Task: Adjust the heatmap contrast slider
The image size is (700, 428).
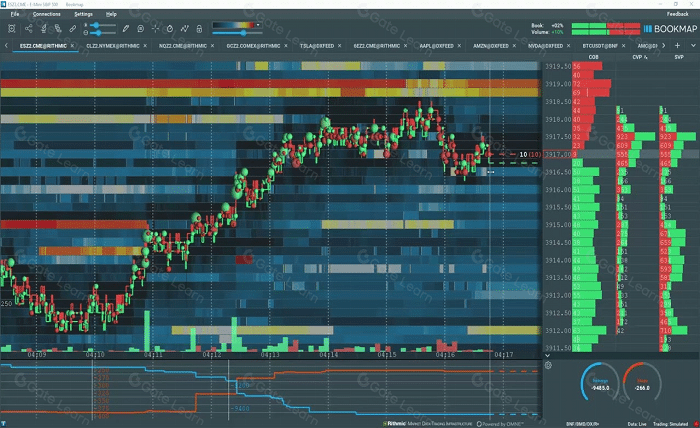Action: (237, 33)
